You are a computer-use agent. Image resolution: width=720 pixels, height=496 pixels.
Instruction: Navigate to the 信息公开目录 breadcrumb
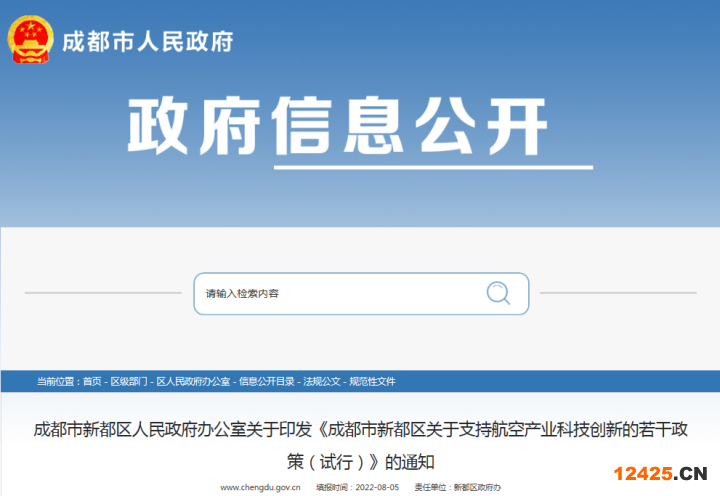[x=267, y=382]
